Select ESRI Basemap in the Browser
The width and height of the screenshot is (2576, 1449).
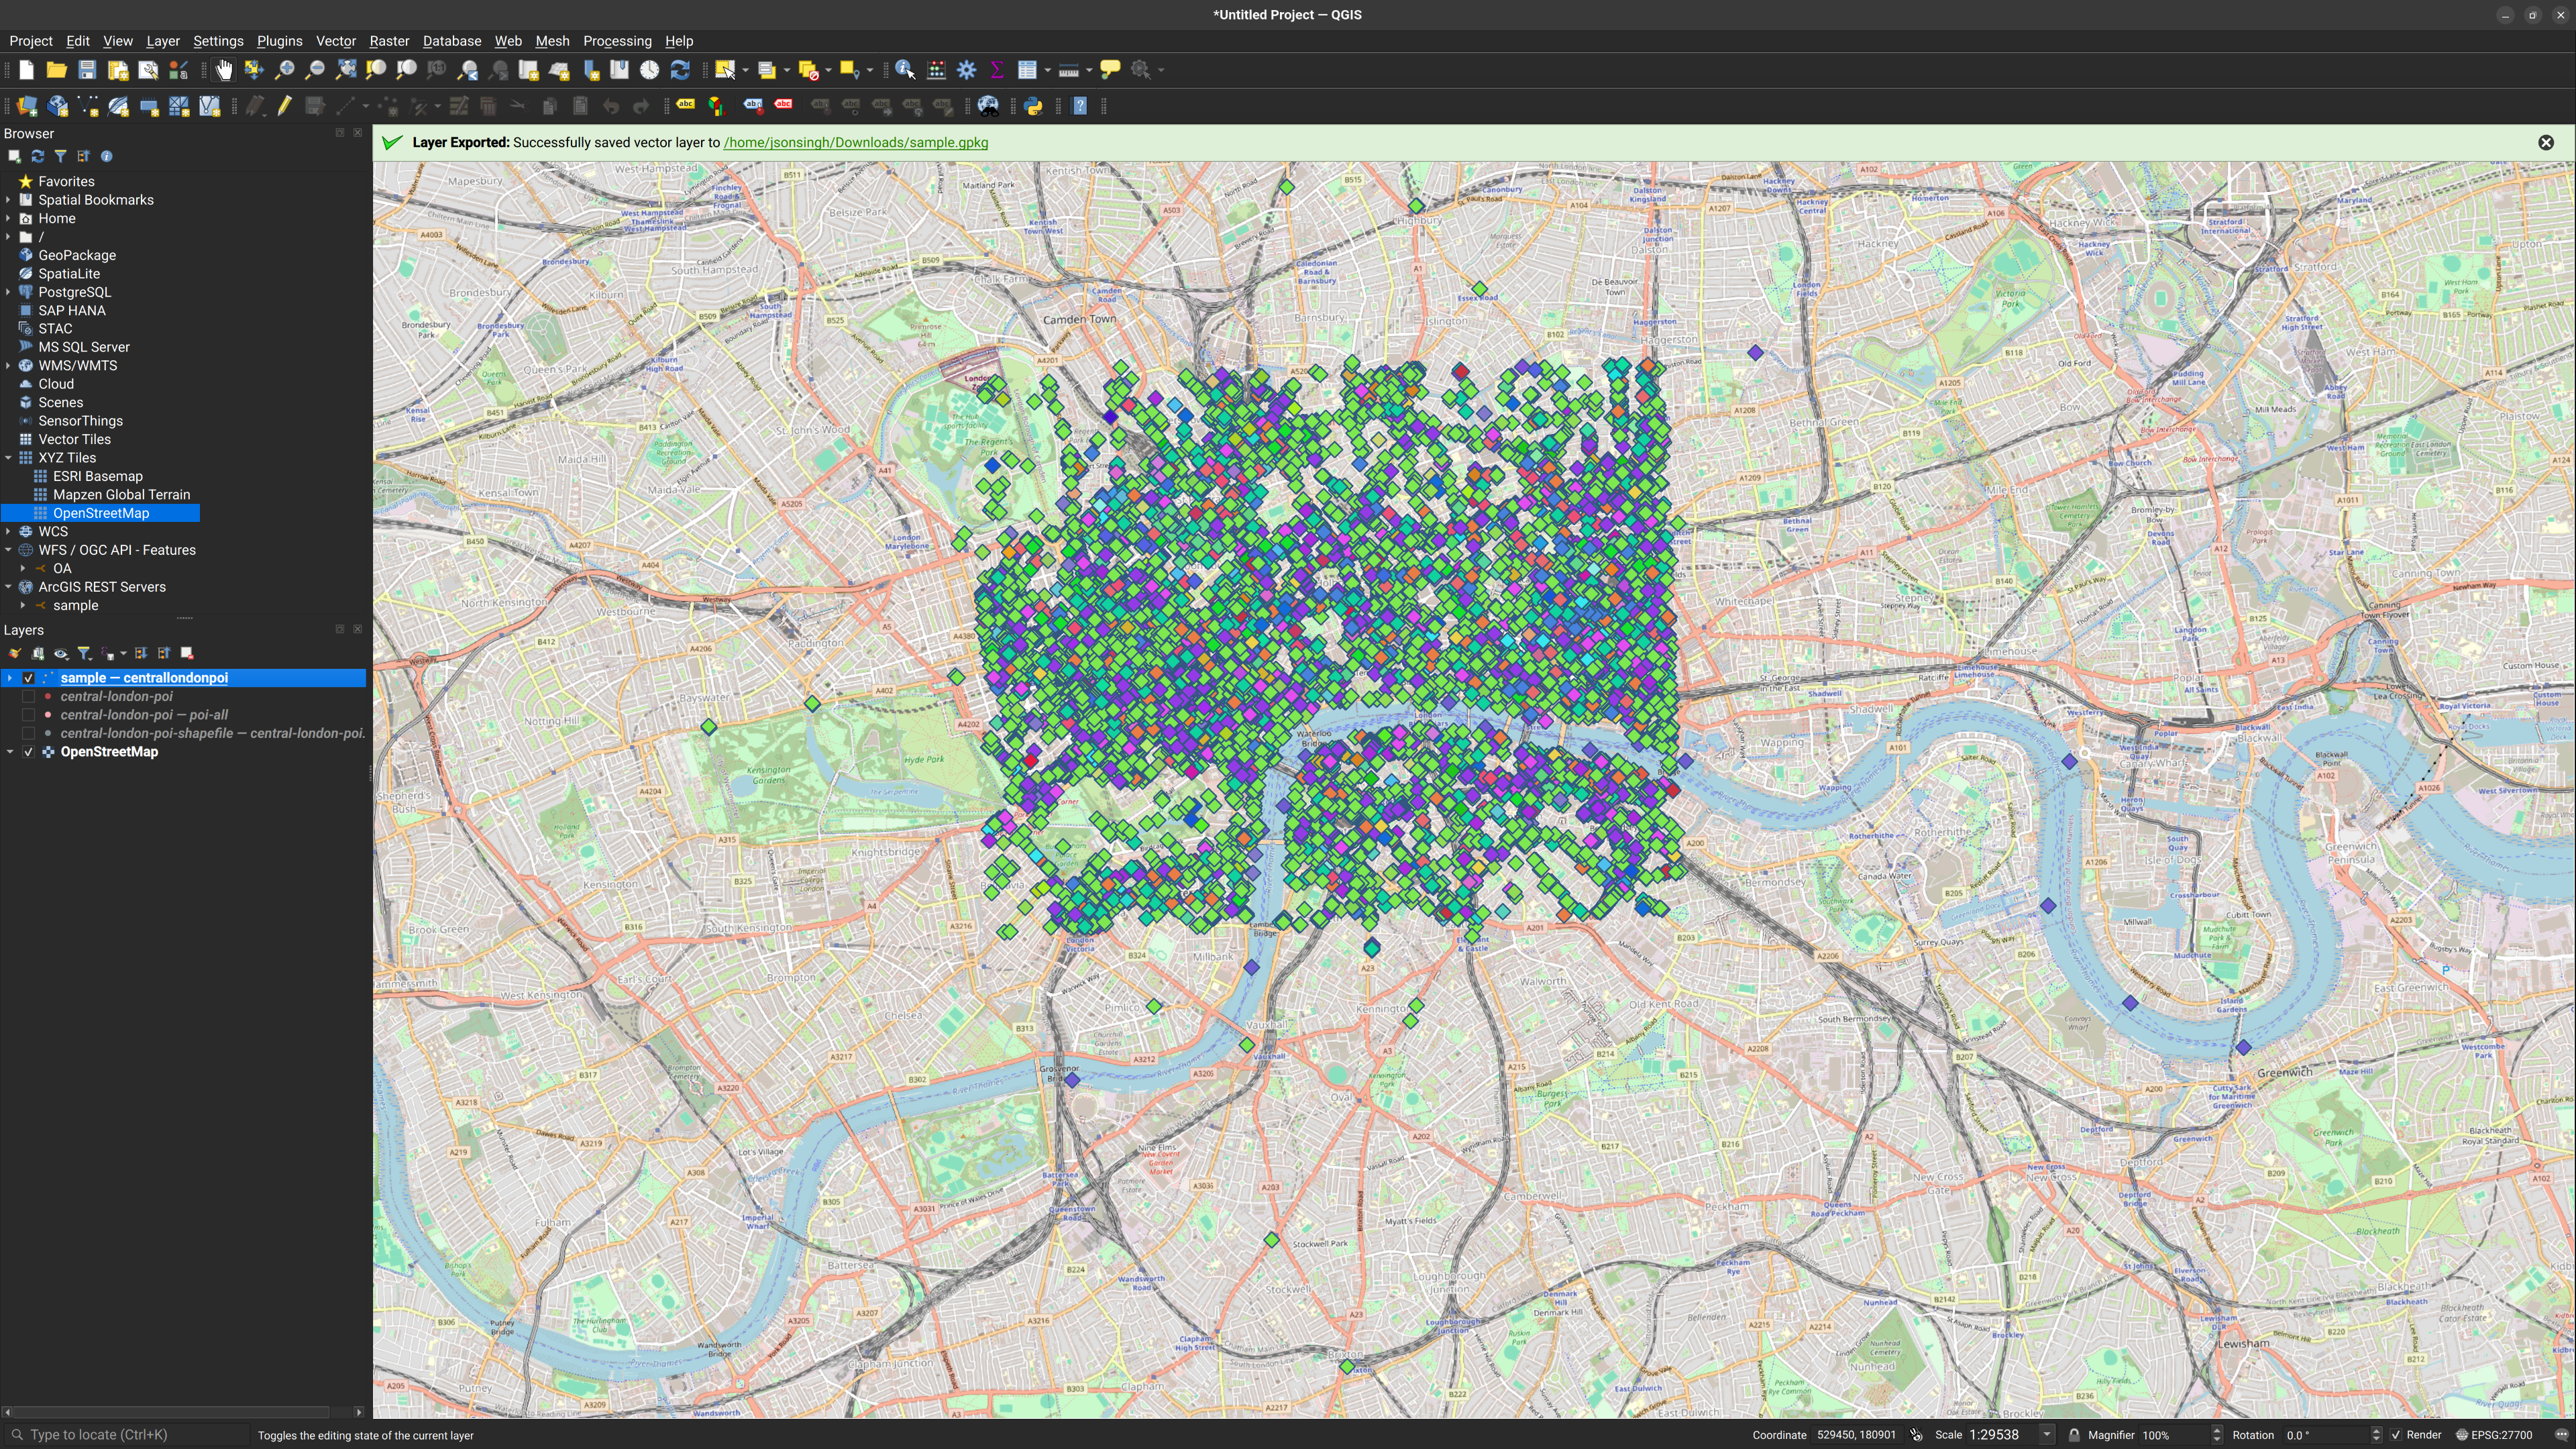(x=97, y=476)
